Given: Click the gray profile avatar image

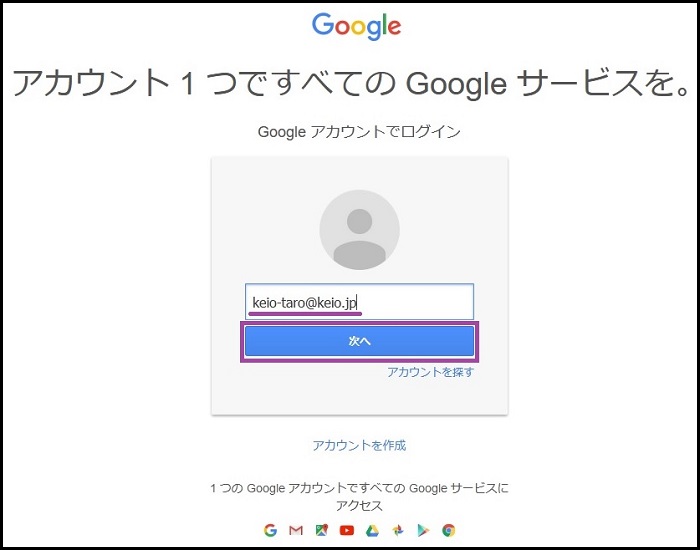Looking at the screenshot, I should 359,230.
